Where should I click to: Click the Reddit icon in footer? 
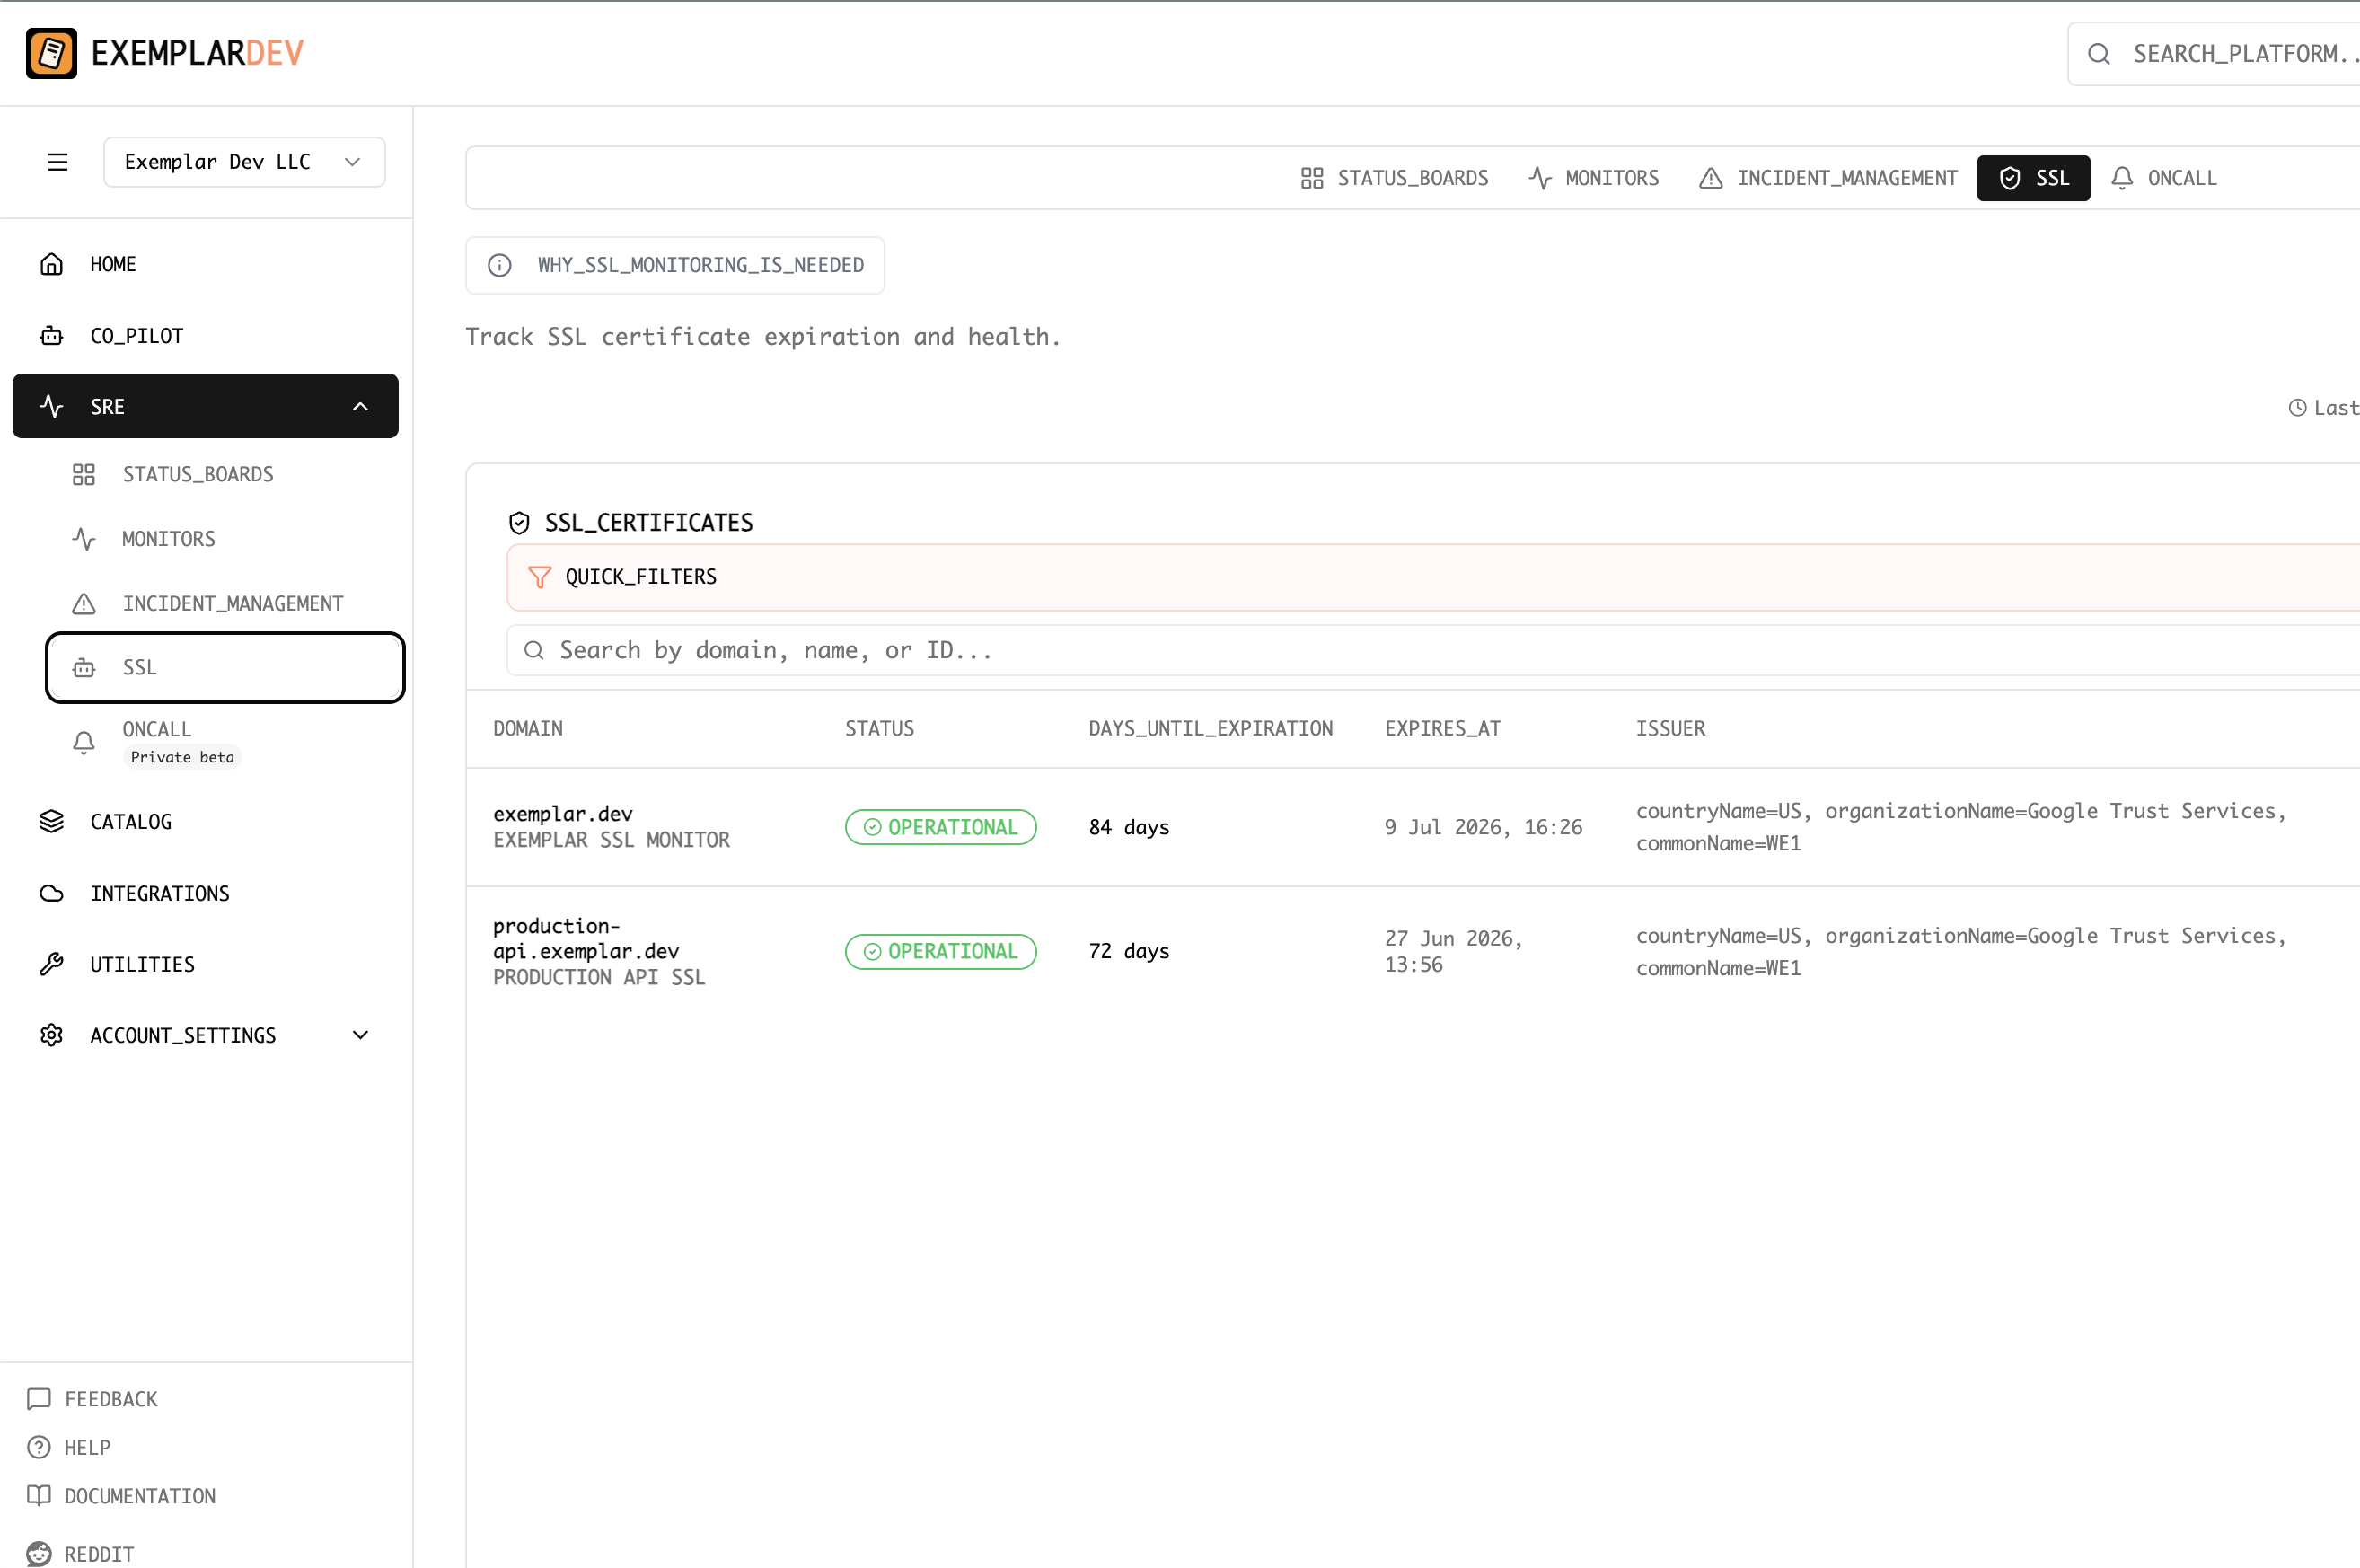point(39,1553)
